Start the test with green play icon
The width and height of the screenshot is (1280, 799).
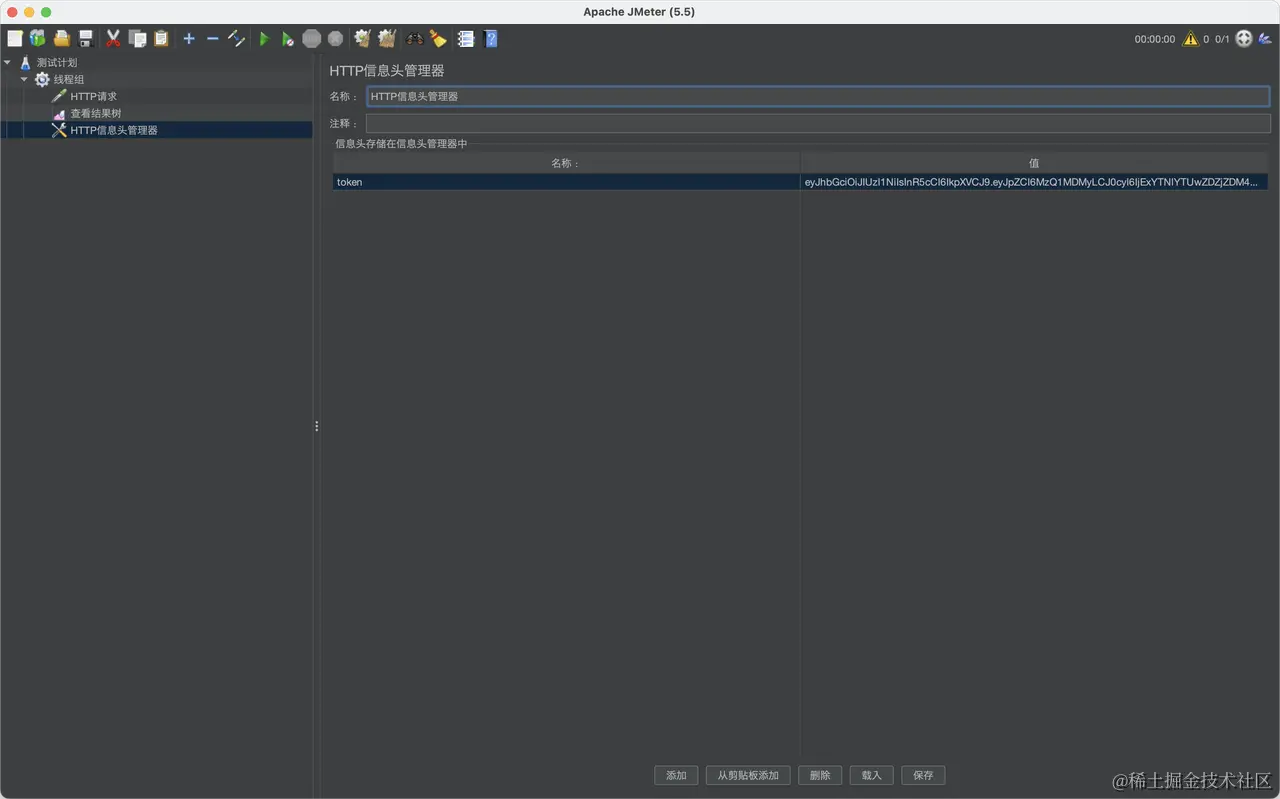coord(264,39)
